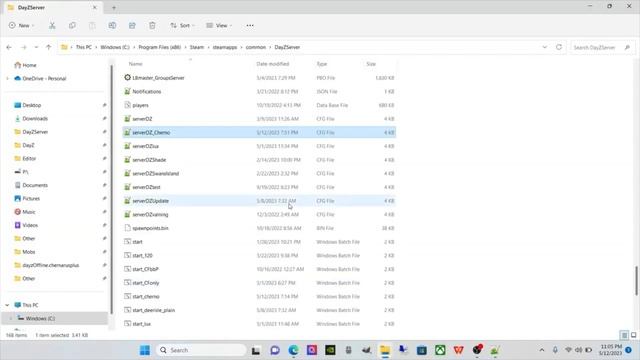
Task: Open the Chat taskbar icon
Action: coord(275,350)
